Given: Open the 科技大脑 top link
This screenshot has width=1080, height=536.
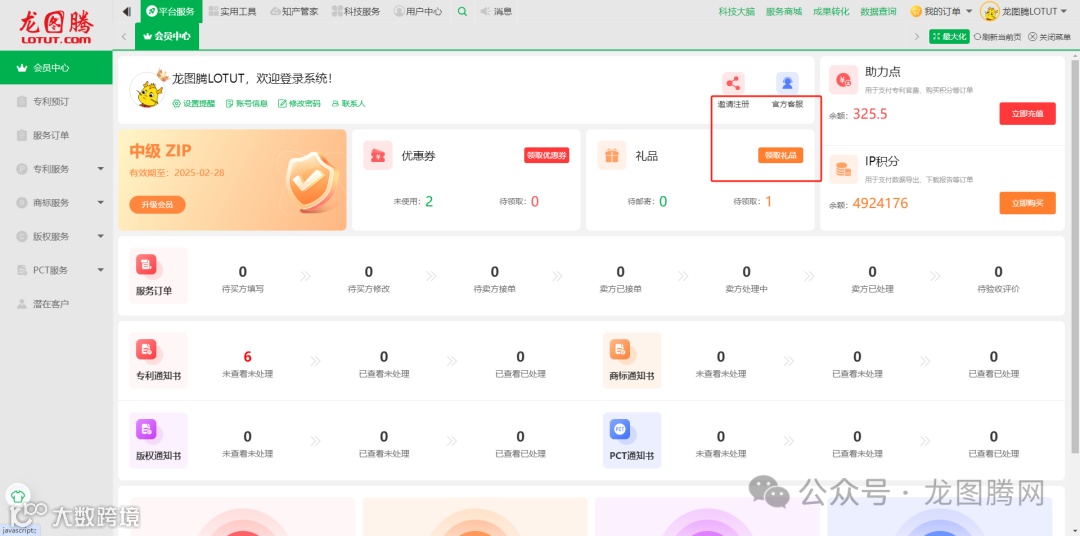Looking at the screenshot, I should tap(736, 11).
